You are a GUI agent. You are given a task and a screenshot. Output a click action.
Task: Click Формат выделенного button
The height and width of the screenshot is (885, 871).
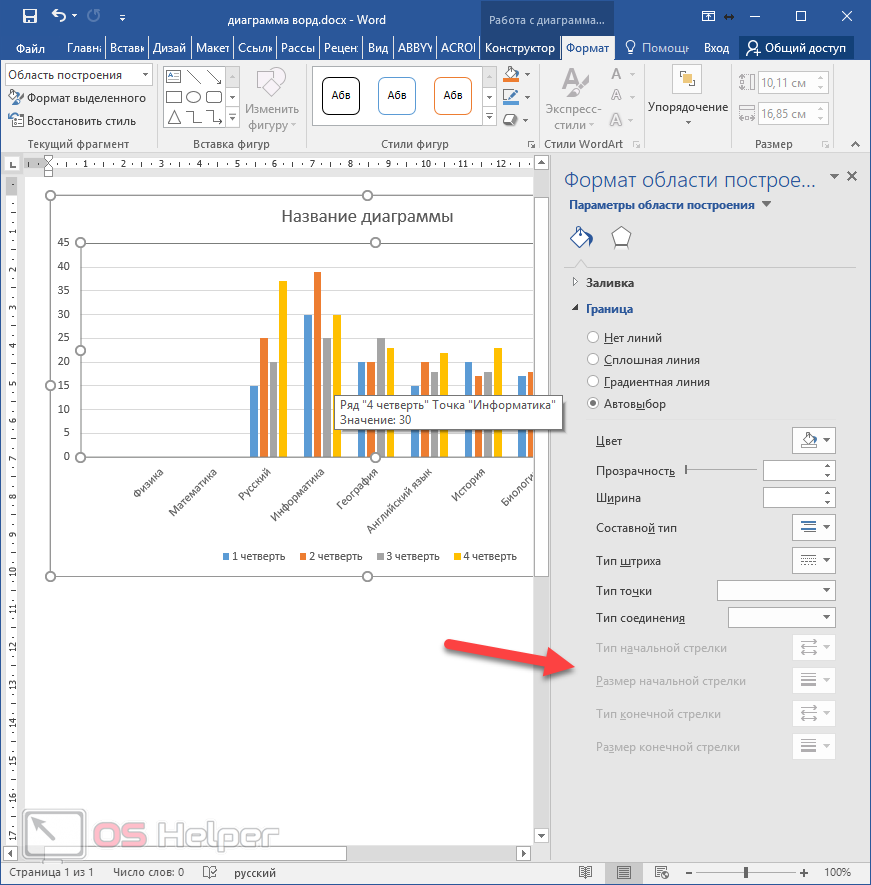[x=77, y=98]
